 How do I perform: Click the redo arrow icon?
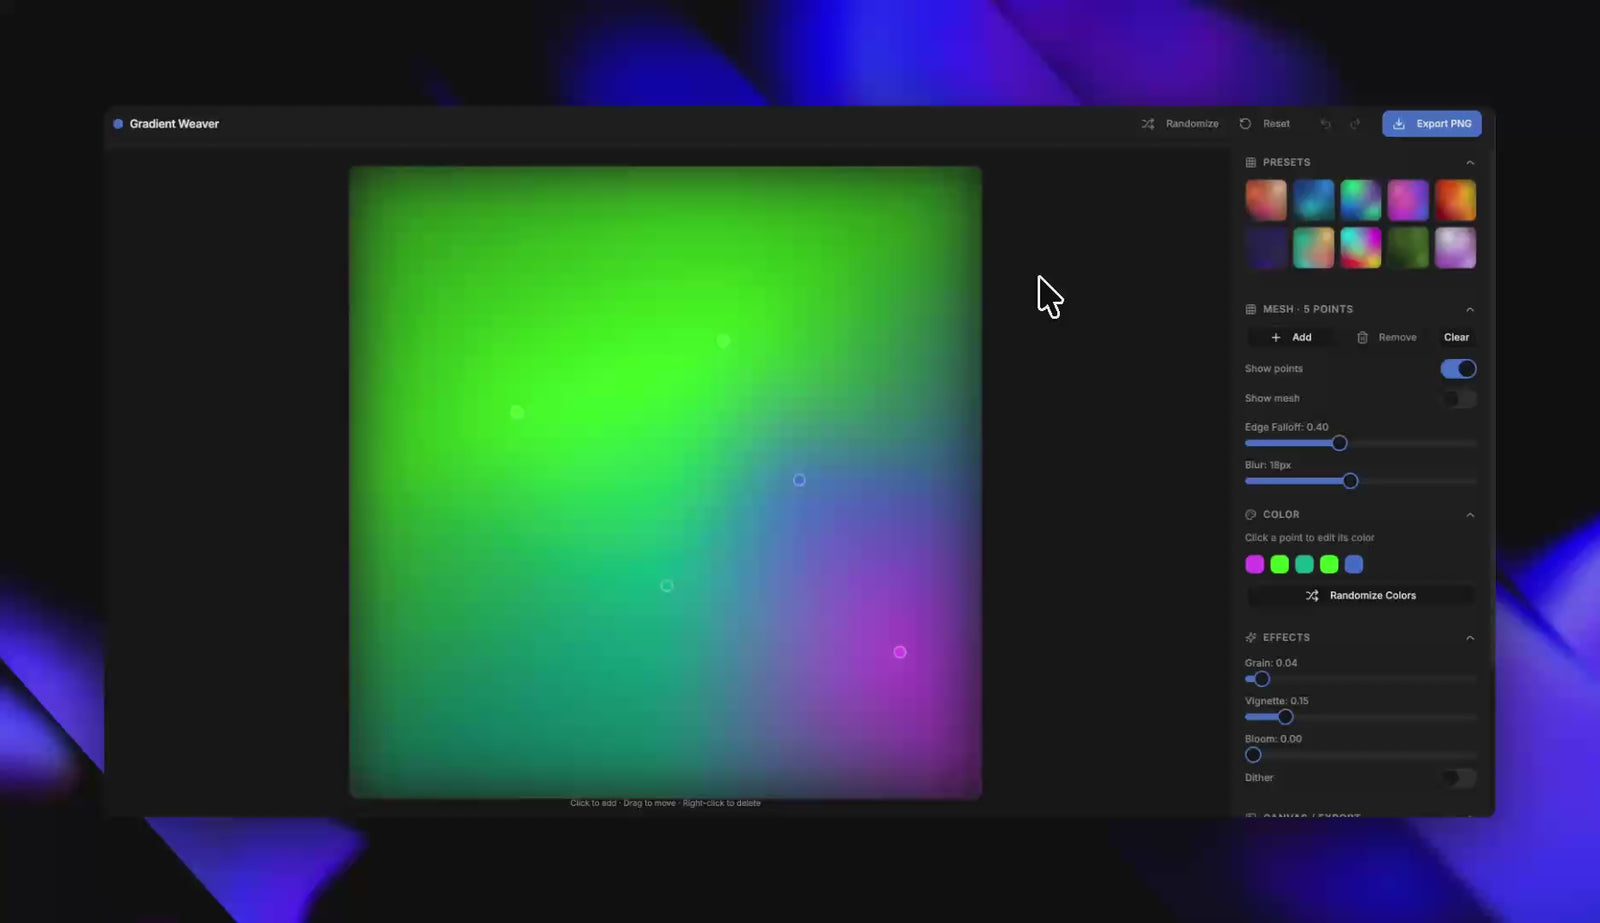tap(1355, 124)
